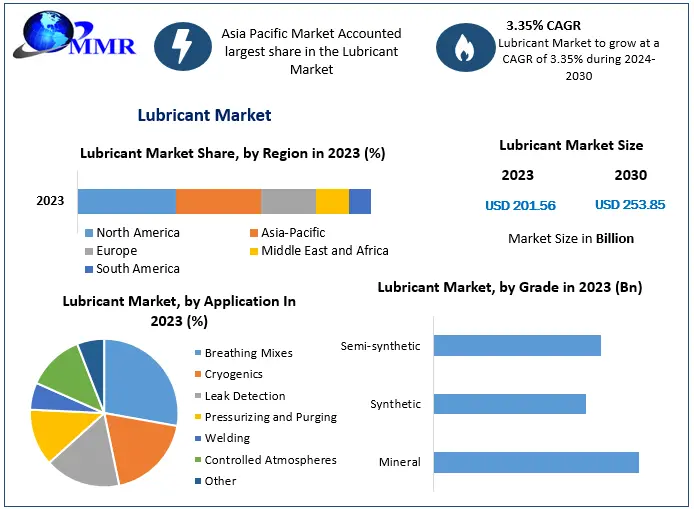Select the South America legend swatch
The height and width of the screenshot is (509, 694).
pyautogui.click(x=89, y=269)
